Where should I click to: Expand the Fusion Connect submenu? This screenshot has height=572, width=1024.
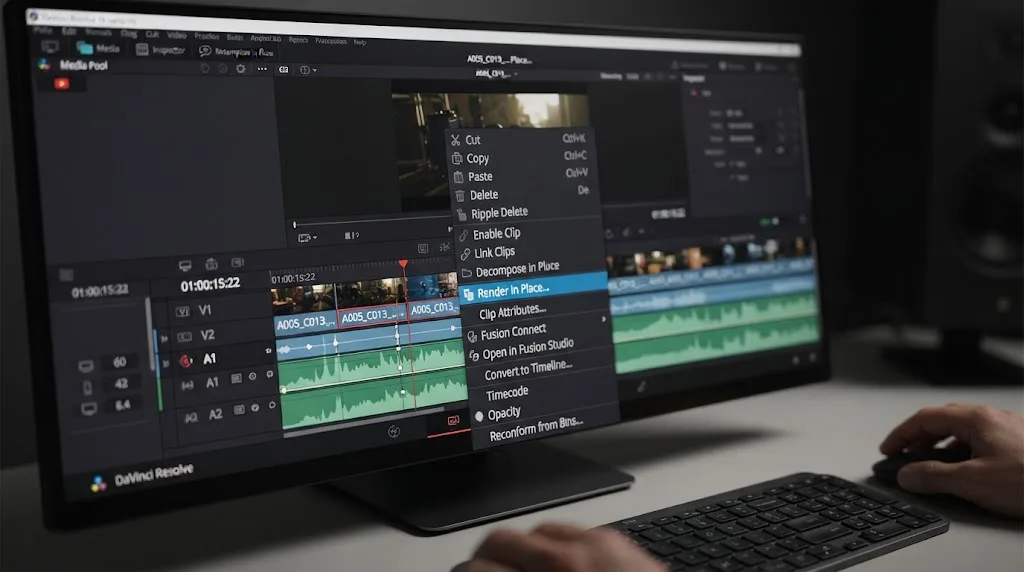(x=537, y=332)
